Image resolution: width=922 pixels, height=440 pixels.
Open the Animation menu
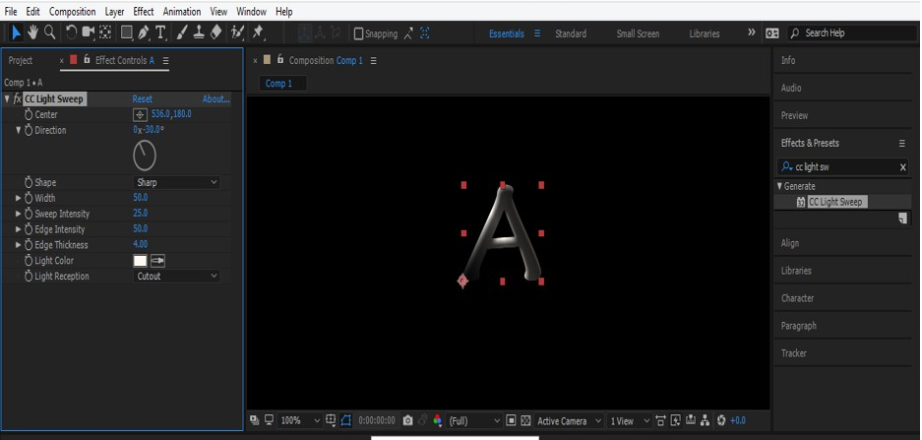pos(182,12)
